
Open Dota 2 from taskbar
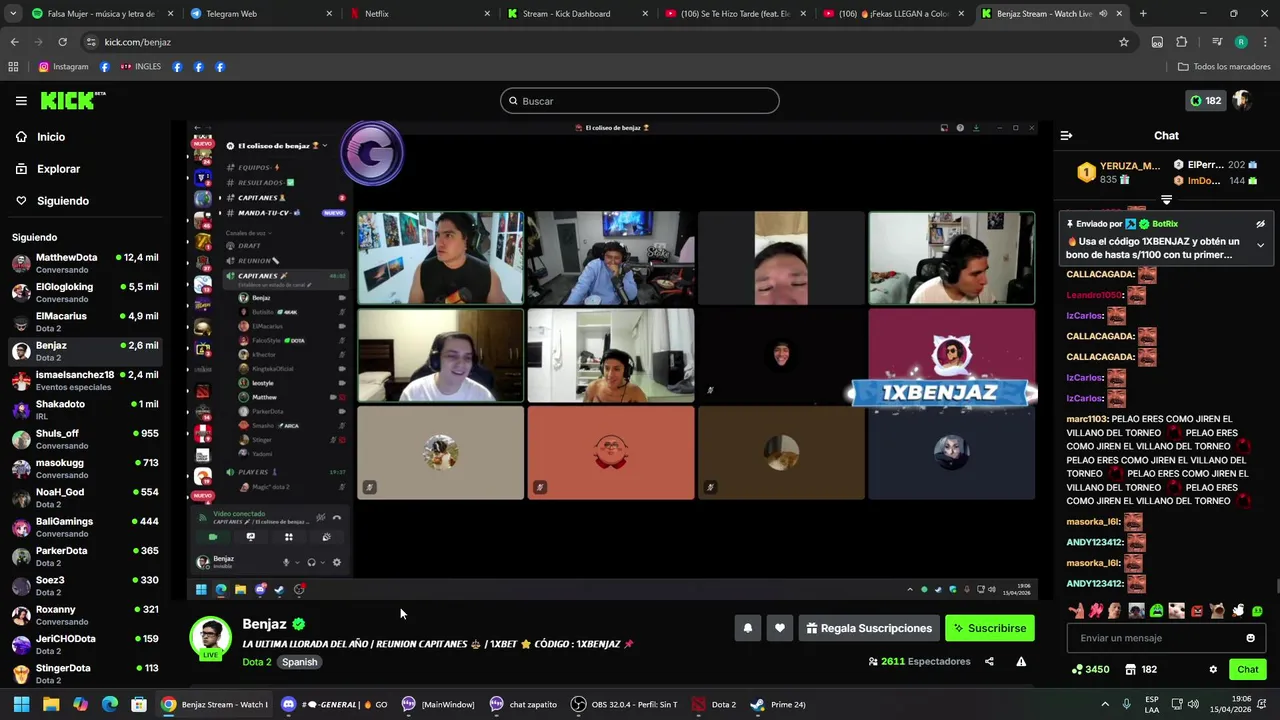(x=713, y=704)
